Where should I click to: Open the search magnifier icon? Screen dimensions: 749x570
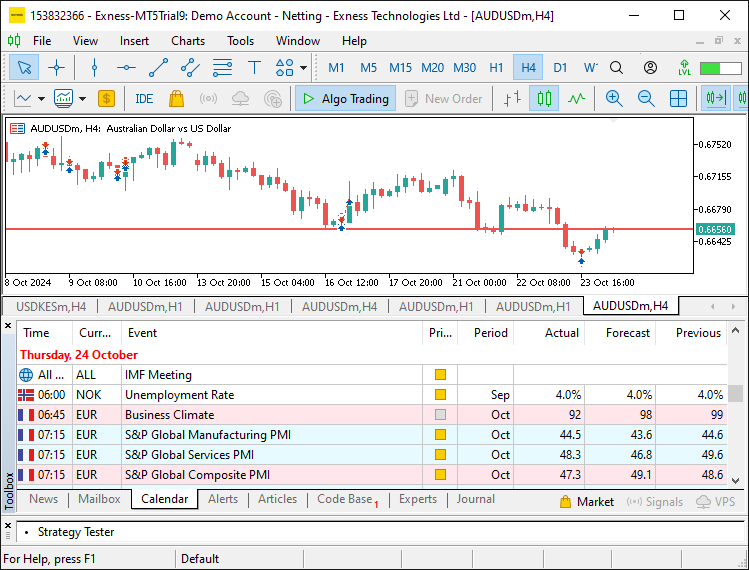click(616, 67)
